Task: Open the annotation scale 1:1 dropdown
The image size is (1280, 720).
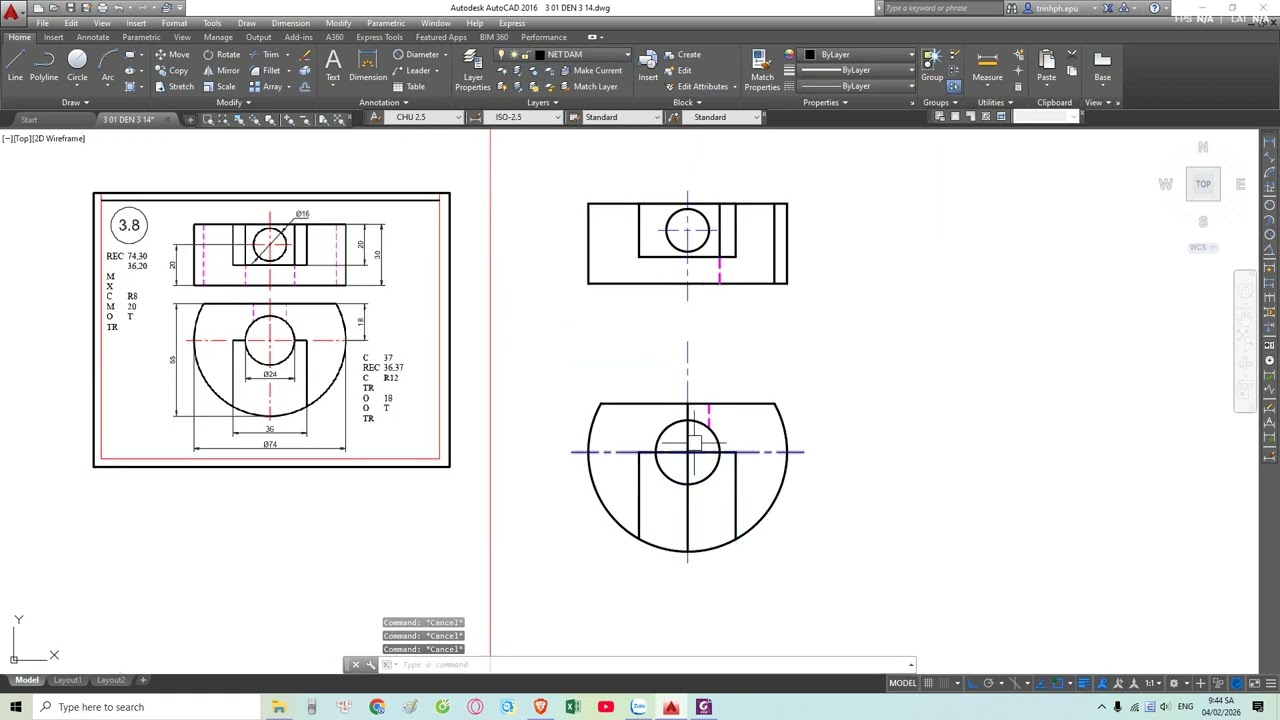Action: click(1153, 684)
